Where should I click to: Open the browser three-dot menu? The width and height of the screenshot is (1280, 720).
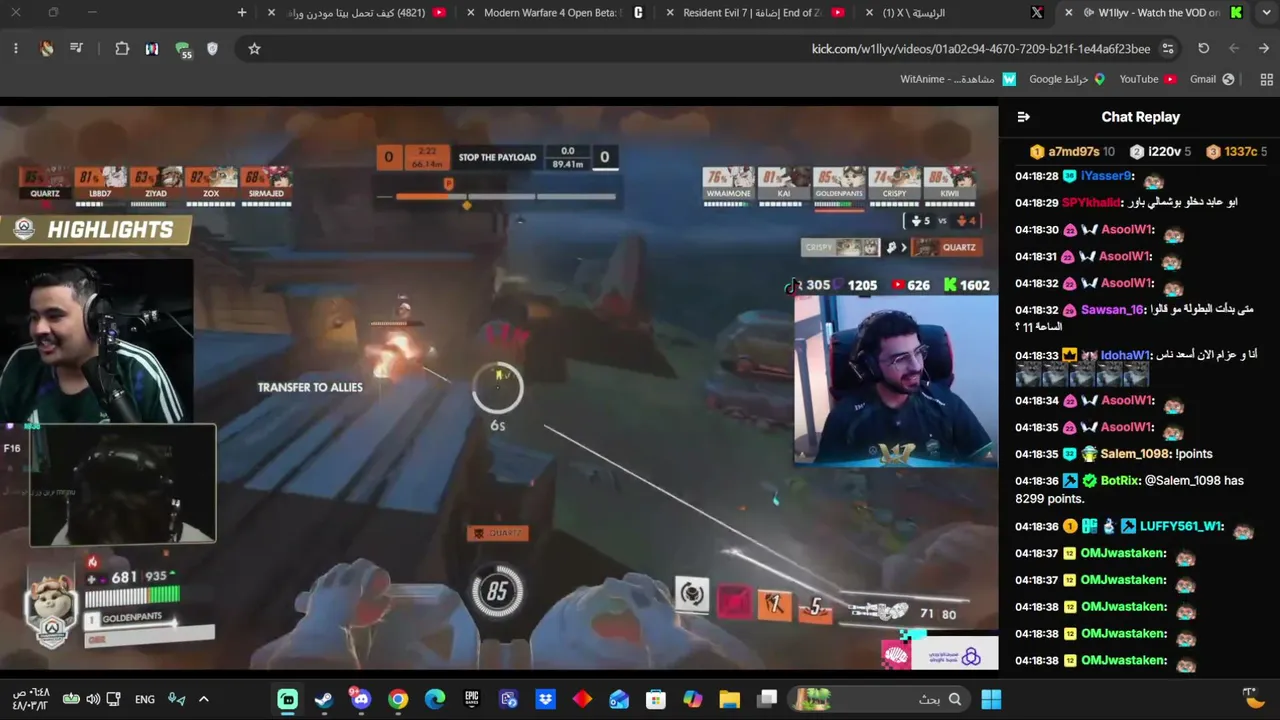pyautogui.click(x=16, y=48)
